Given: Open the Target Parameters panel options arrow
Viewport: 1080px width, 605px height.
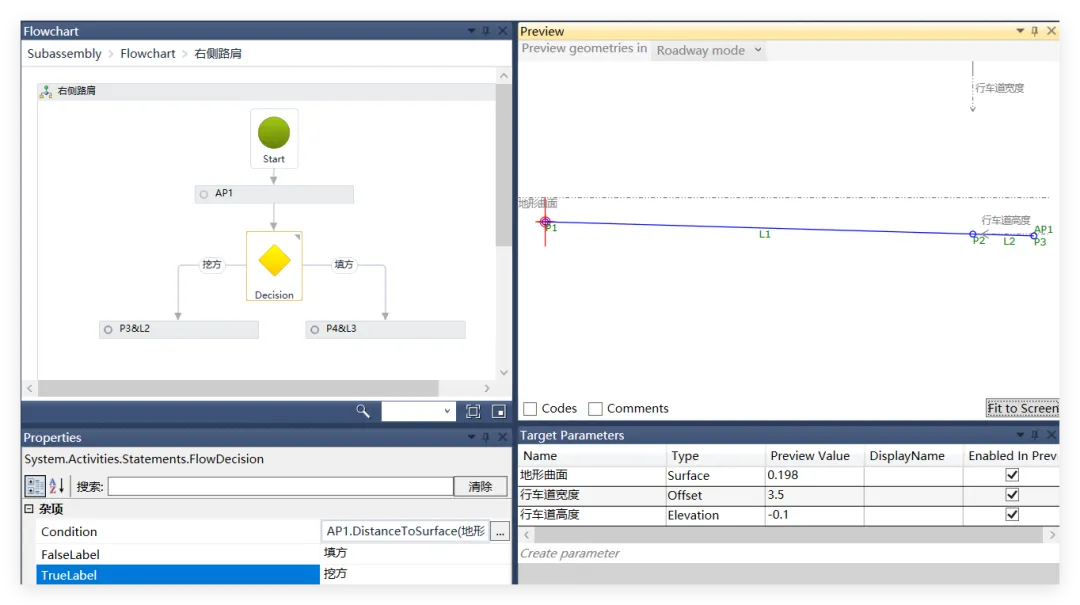Looking at the screenshot, I should pos(1020,435).
